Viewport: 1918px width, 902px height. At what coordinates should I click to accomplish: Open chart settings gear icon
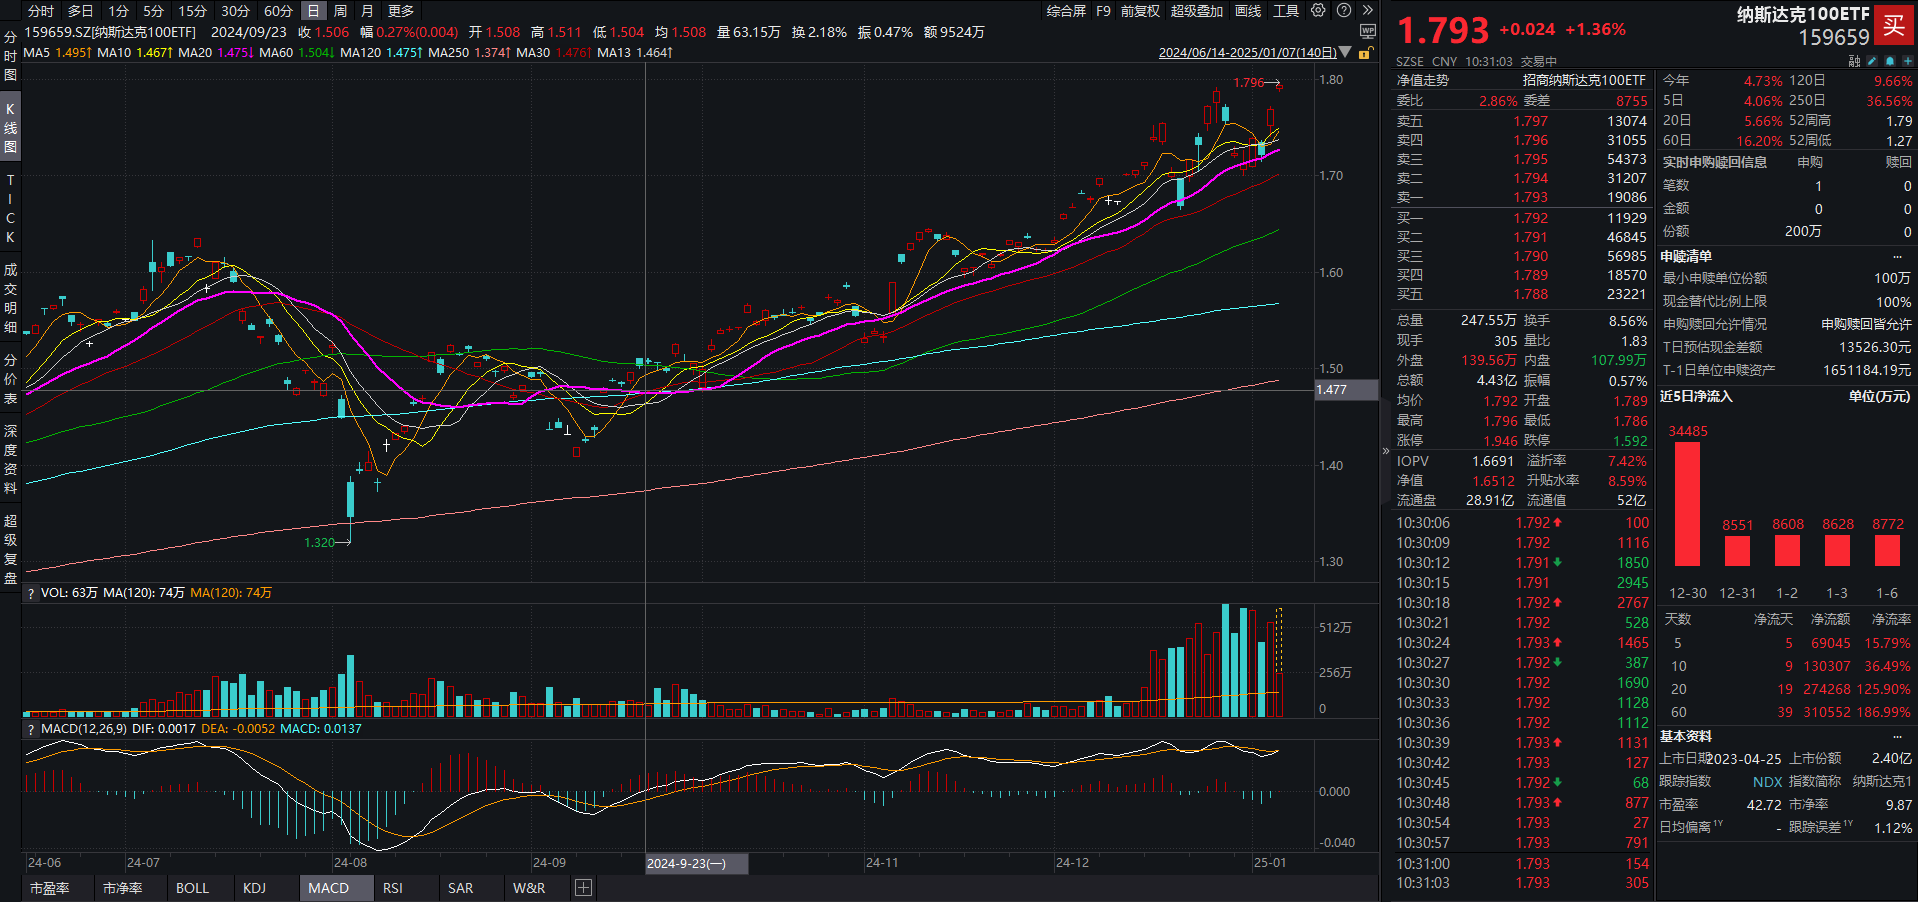[x=1318, y=11]
